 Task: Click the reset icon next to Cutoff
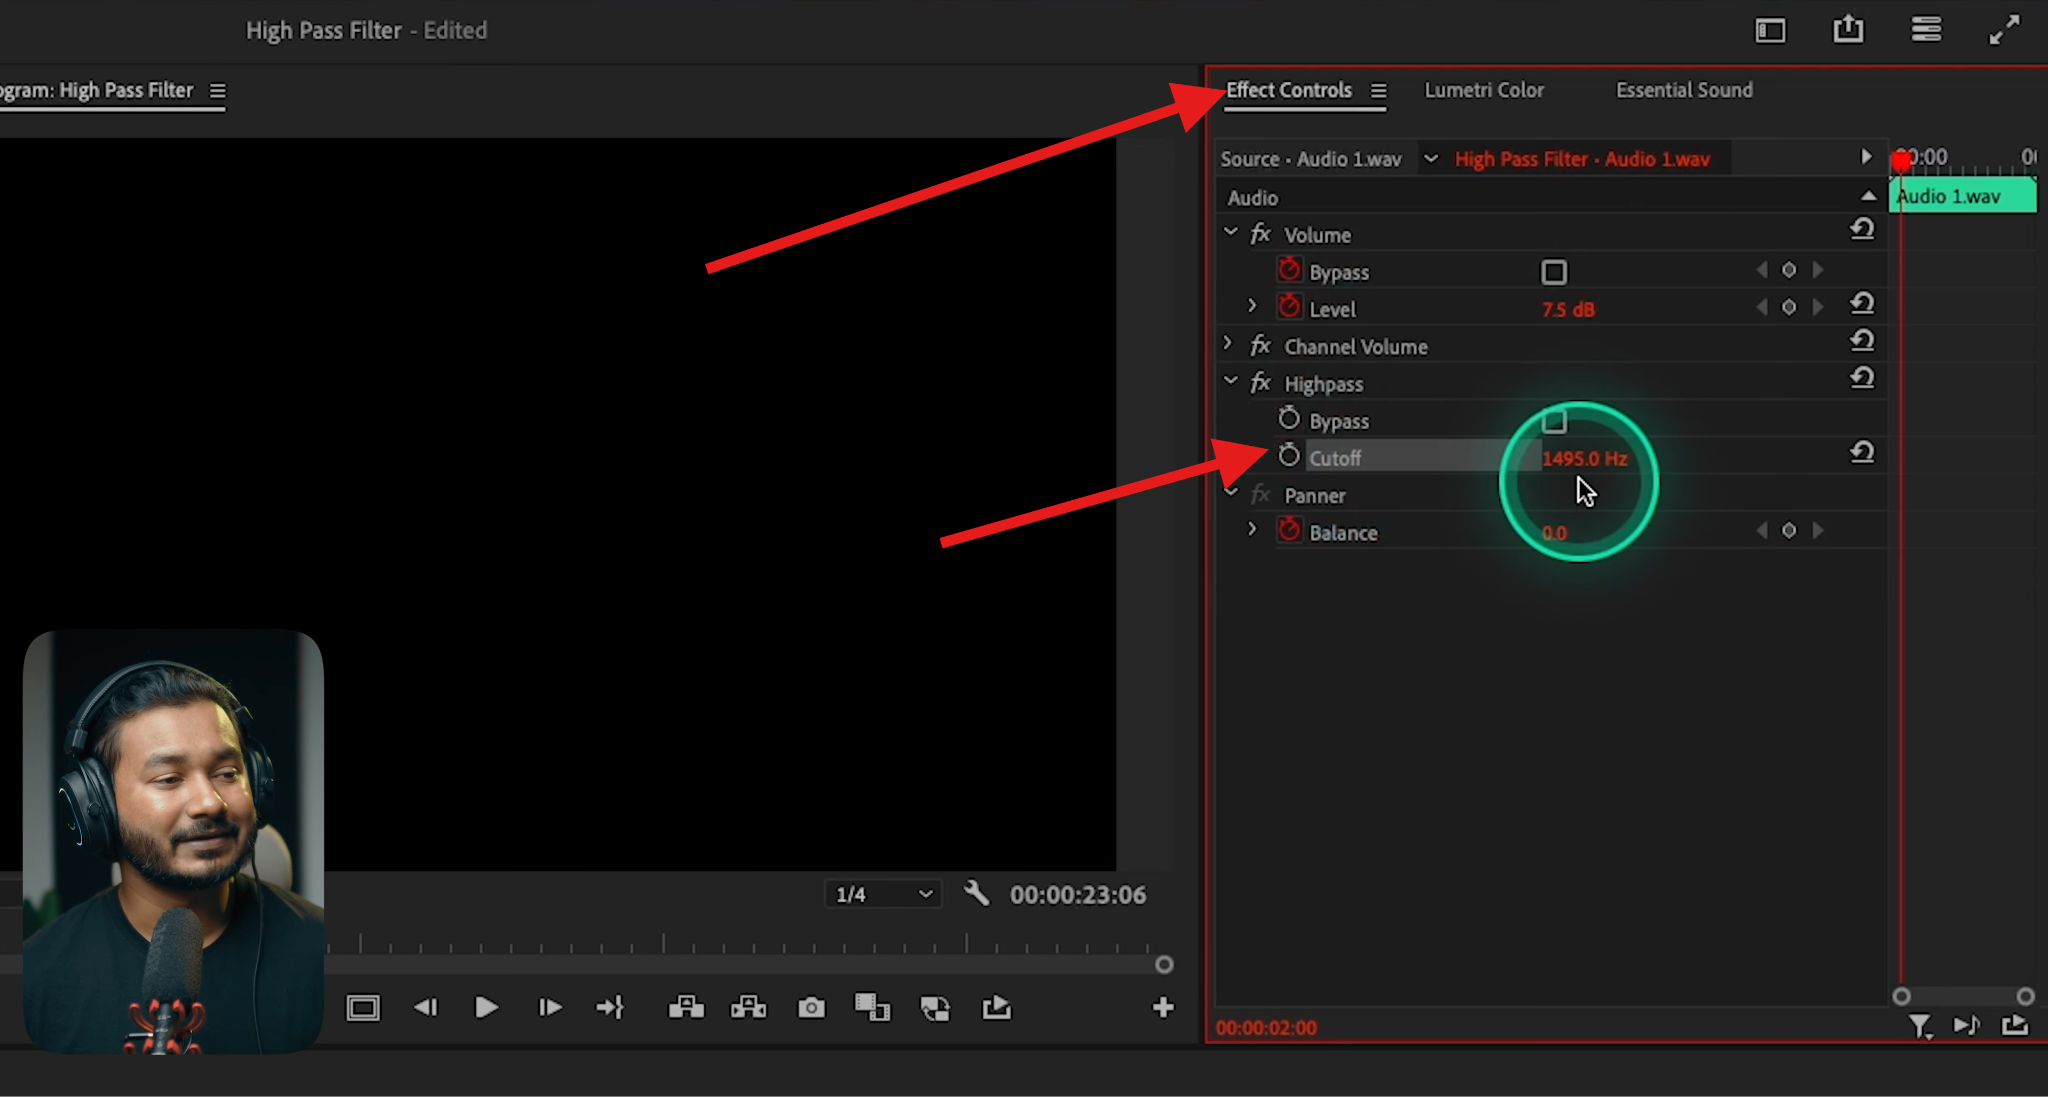(x=1862, y=453)
